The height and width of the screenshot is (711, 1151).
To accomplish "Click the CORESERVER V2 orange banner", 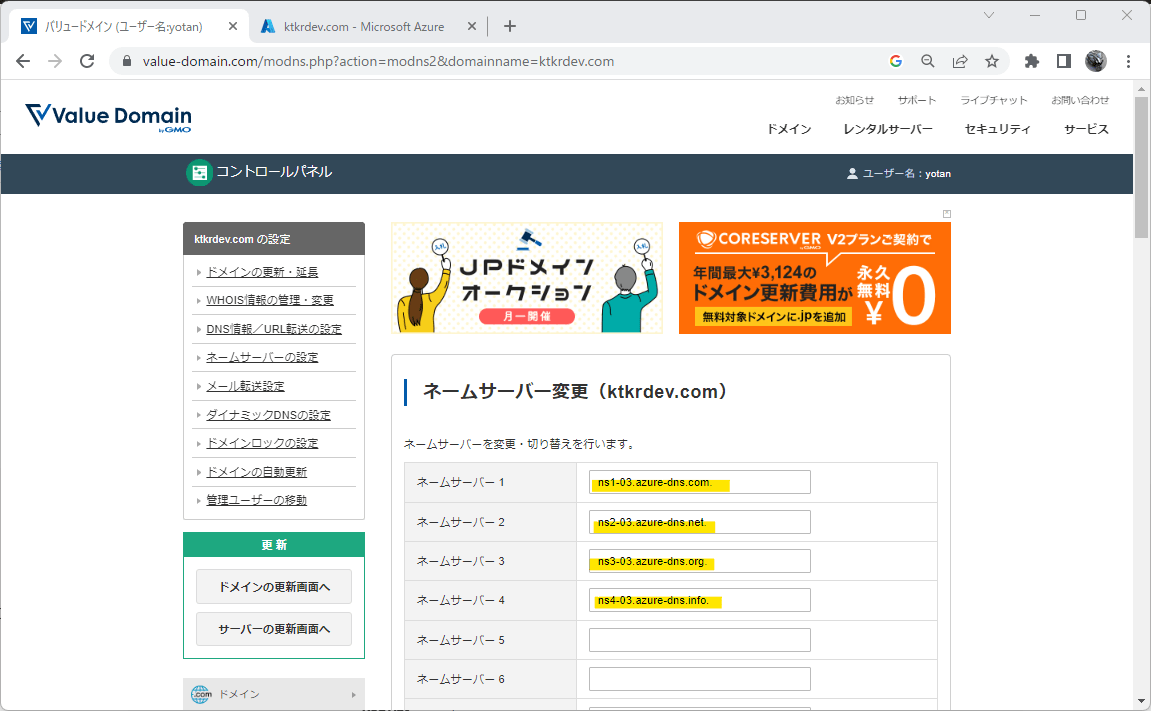I will [x=815, y=278].
